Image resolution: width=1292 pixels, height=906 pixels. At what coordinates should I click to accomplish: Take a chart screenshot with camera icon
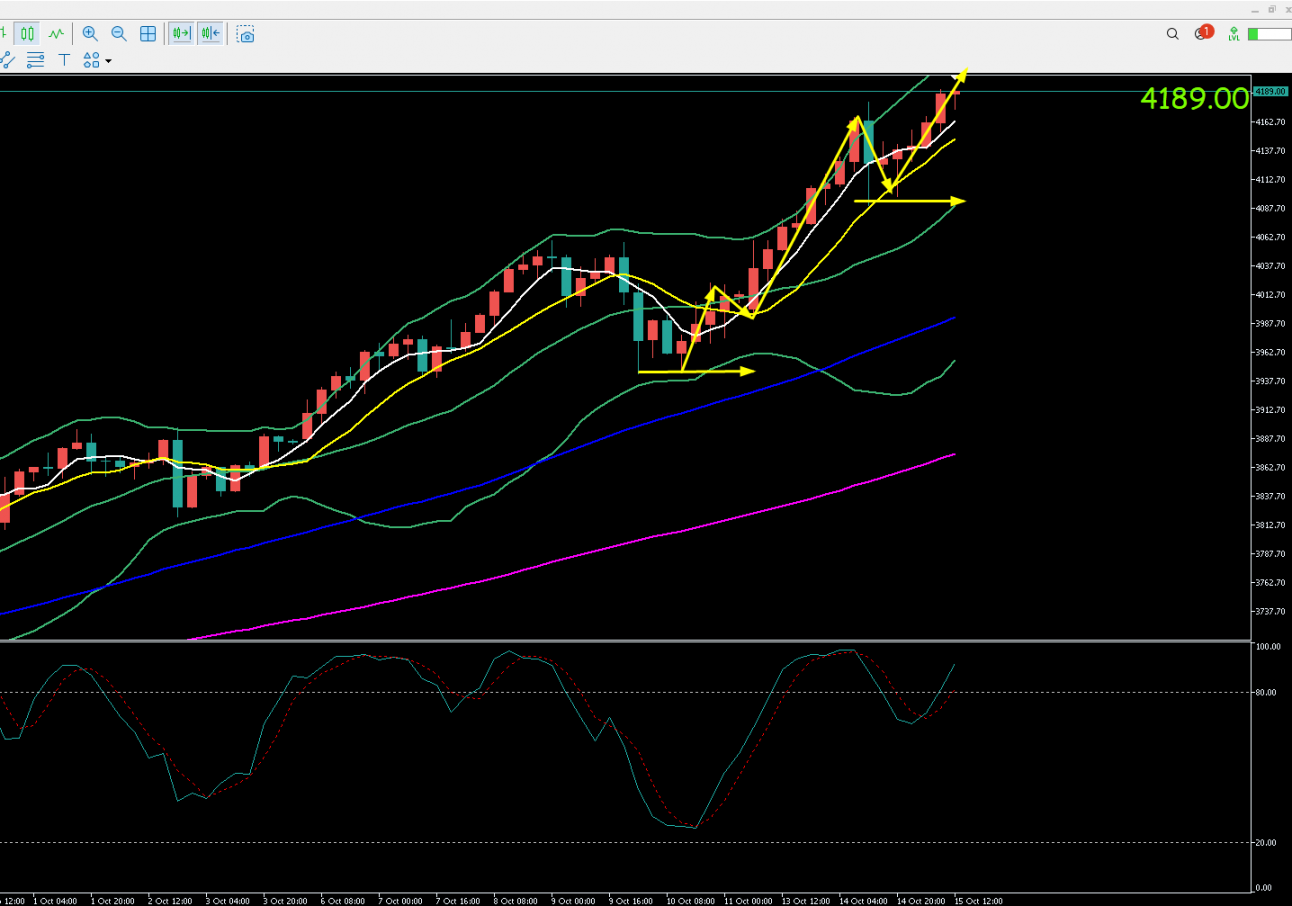pos(245,34)
